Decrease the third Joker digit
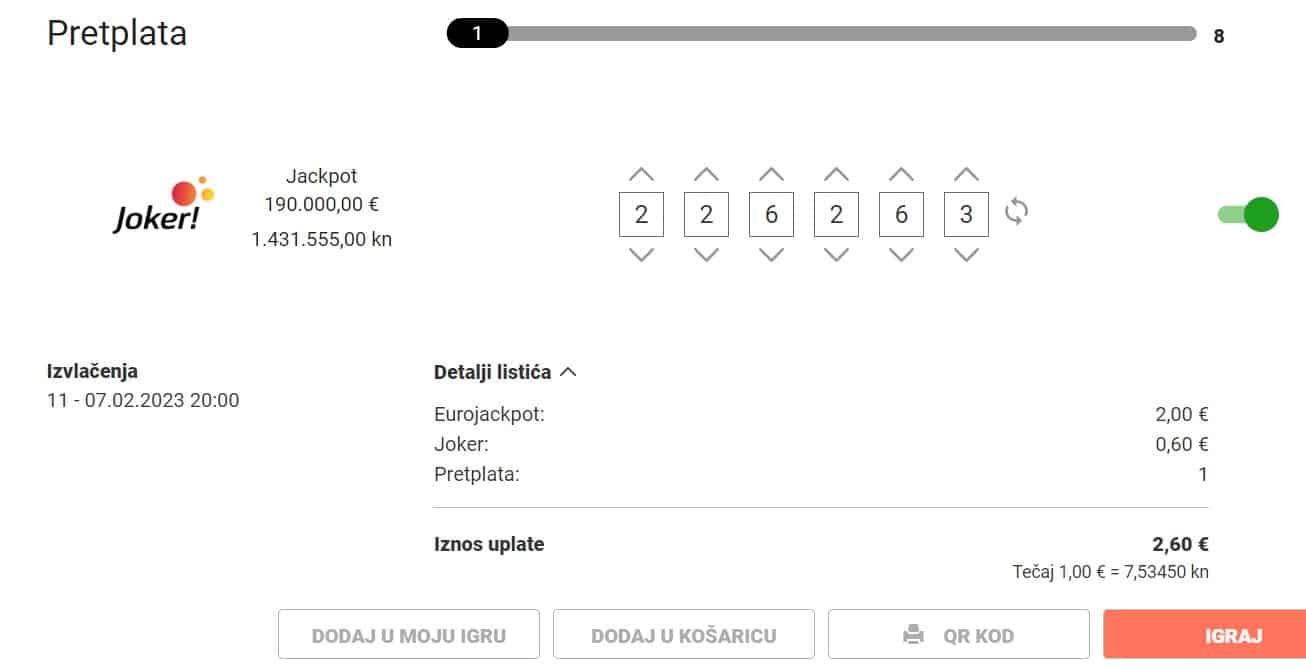The image size is (1306, 667). pos(771,255)
